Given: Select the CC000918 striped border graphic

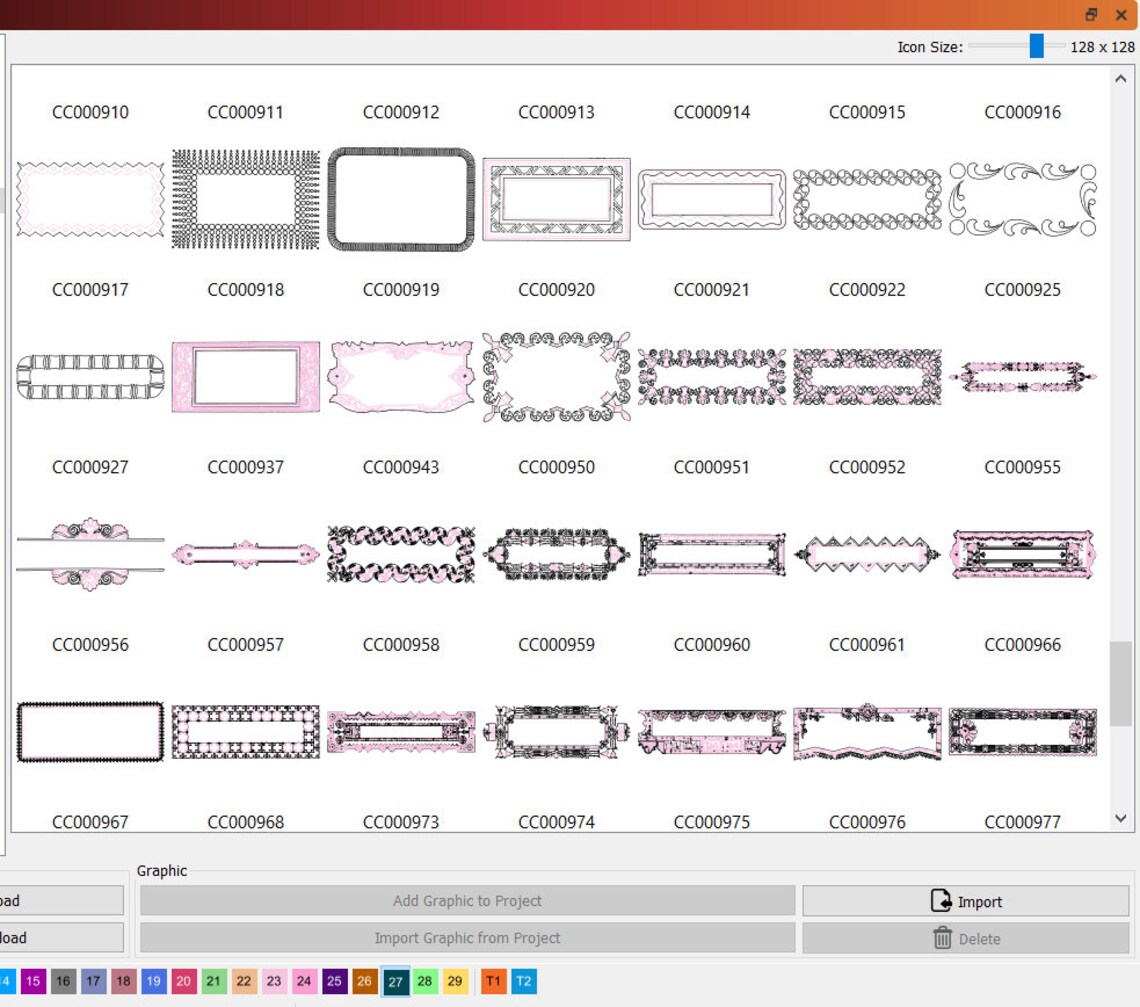Looking at the screenshot, I should tap(246, 199).
